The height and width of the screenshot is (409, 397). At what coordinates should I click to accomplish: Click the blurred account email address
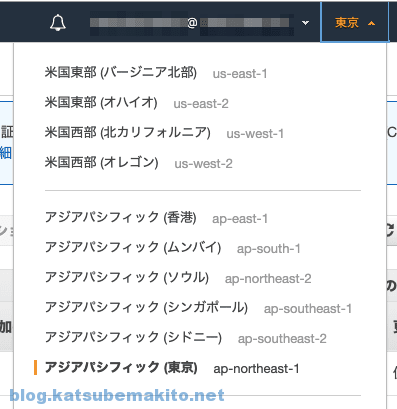192,23
